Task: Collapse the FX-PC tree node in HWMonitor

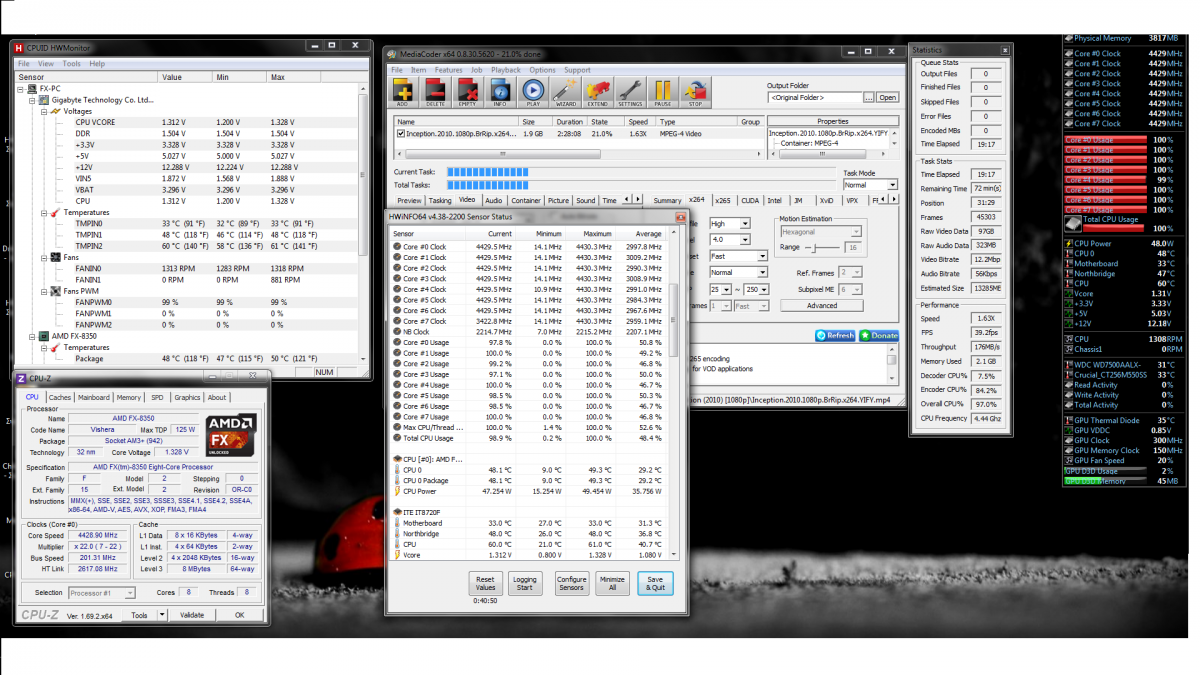Action: [x=21, y=89]
